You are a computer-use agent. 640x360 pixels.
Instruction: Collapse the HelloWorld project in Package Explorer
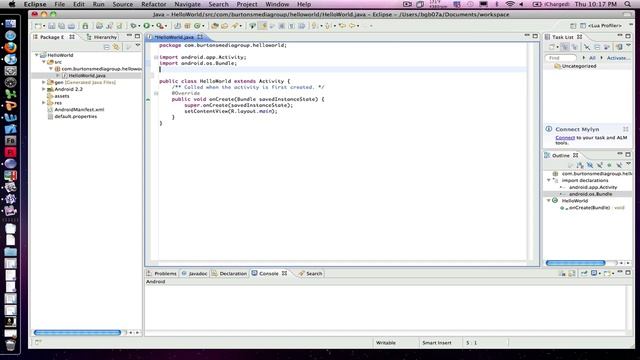click(x=37, y=55)
